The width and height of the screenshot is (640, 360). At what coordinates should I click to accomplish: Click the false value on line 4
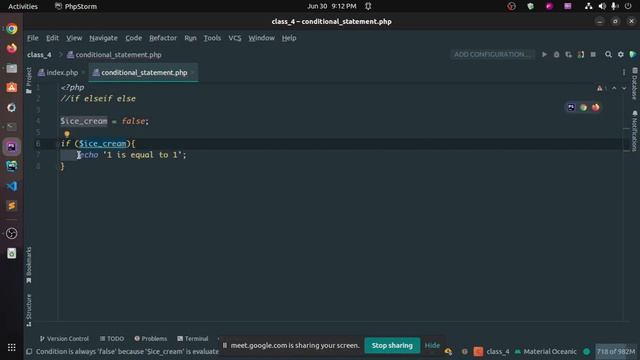tap(133, 121)
